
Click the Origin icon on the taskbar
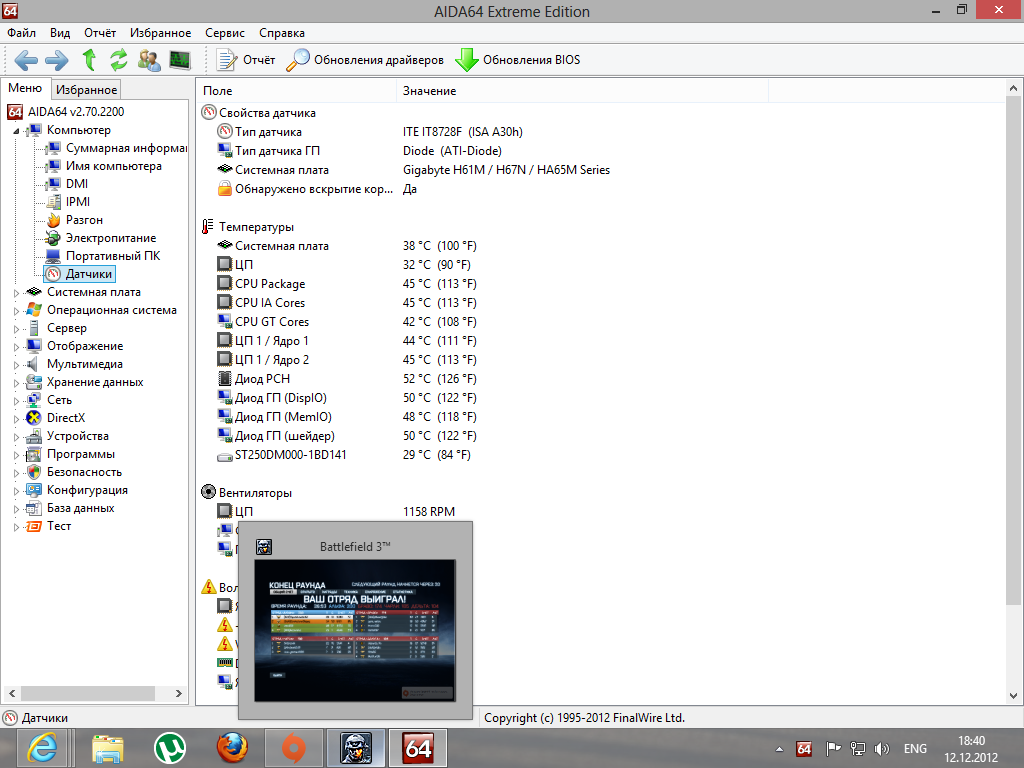click(293, 748)
